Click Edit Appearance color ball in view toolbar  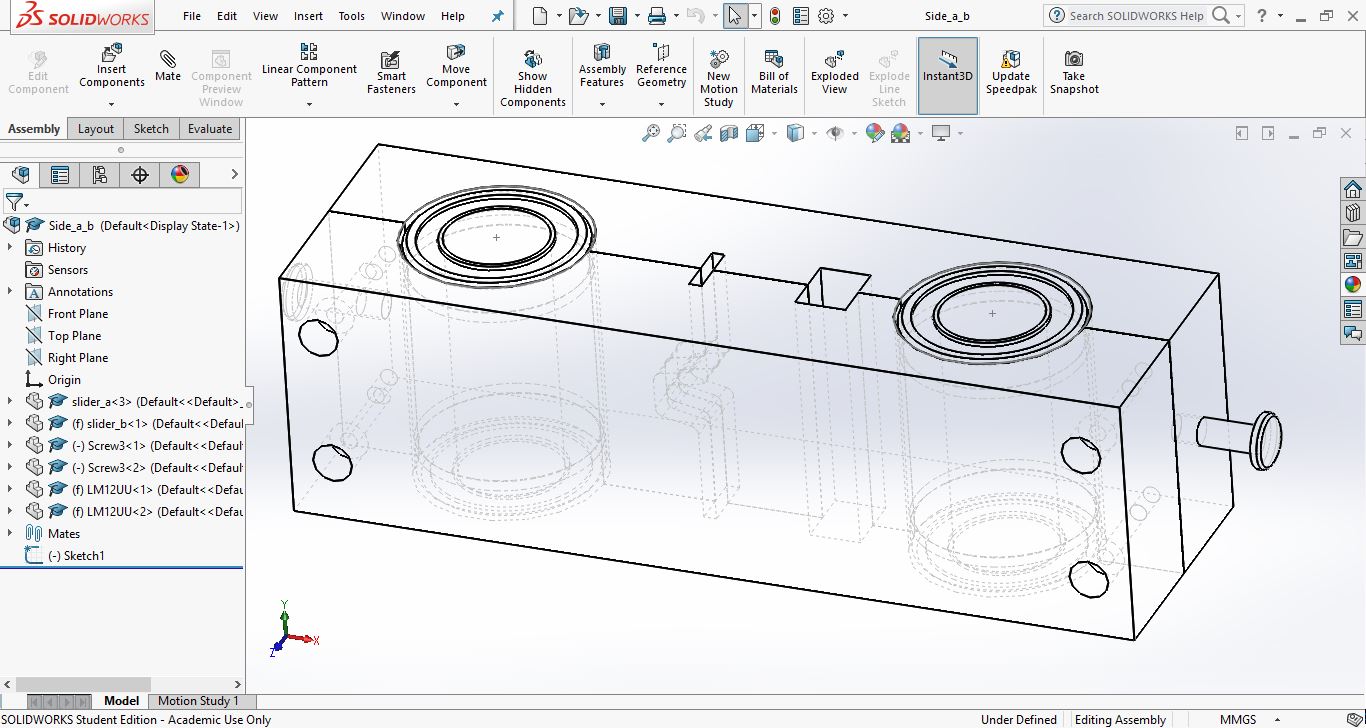[x=875, y=133]
